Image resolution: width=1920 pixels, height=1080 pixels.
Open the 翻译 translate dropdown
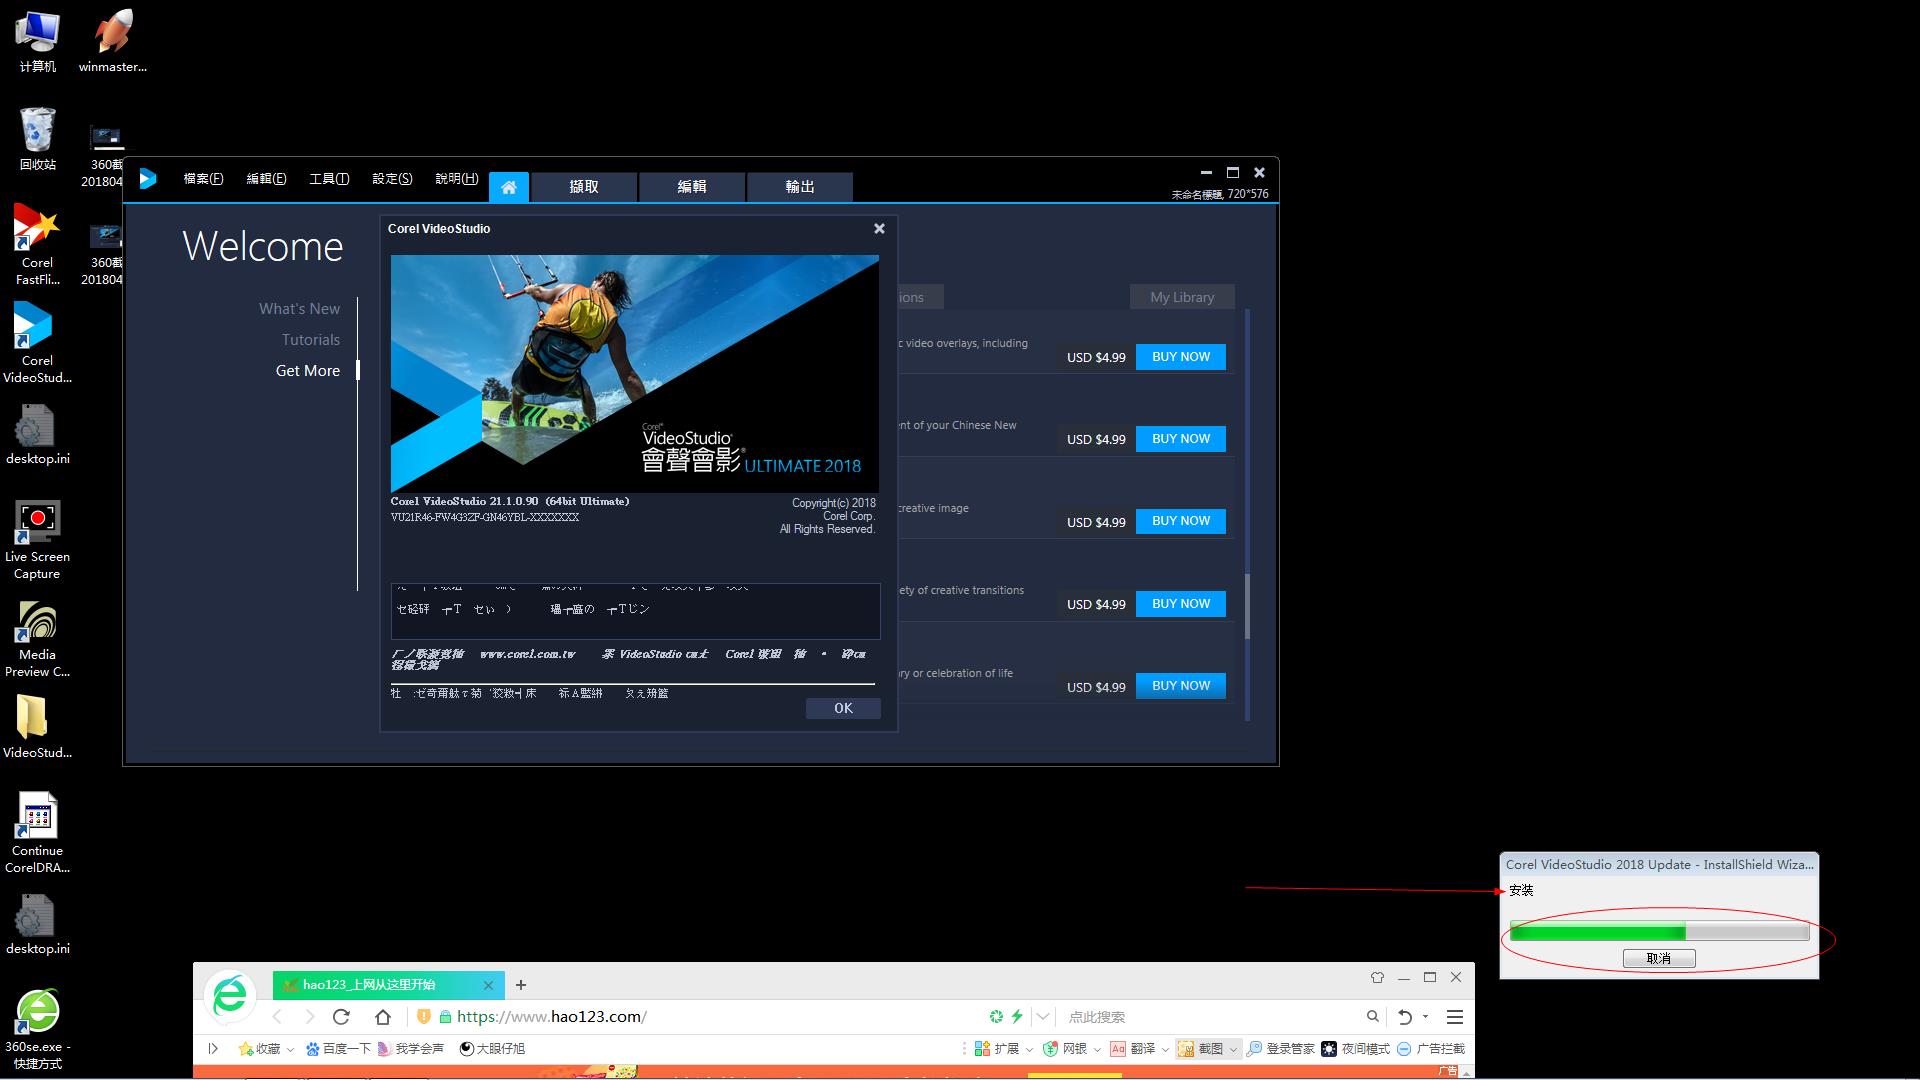pyautogui.click(x=1140, y=1049)
